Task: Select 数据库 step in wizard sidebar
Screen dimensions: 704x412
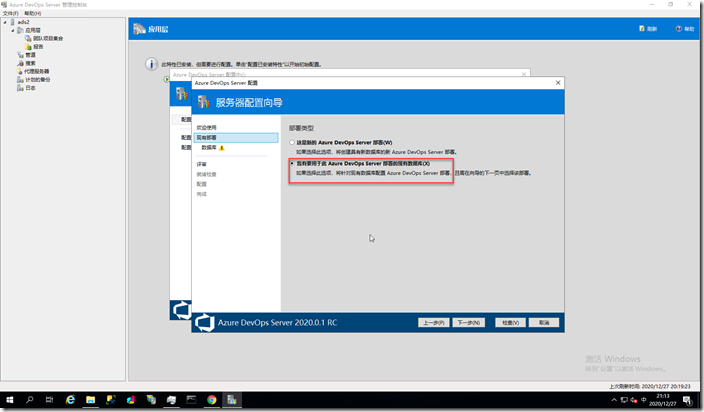Action: click(209, 148)
